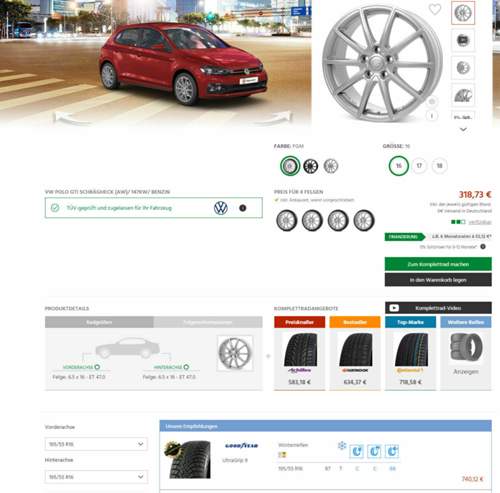Select wheel size 17
Screen dimensions: 500x493
click(419, 166)
